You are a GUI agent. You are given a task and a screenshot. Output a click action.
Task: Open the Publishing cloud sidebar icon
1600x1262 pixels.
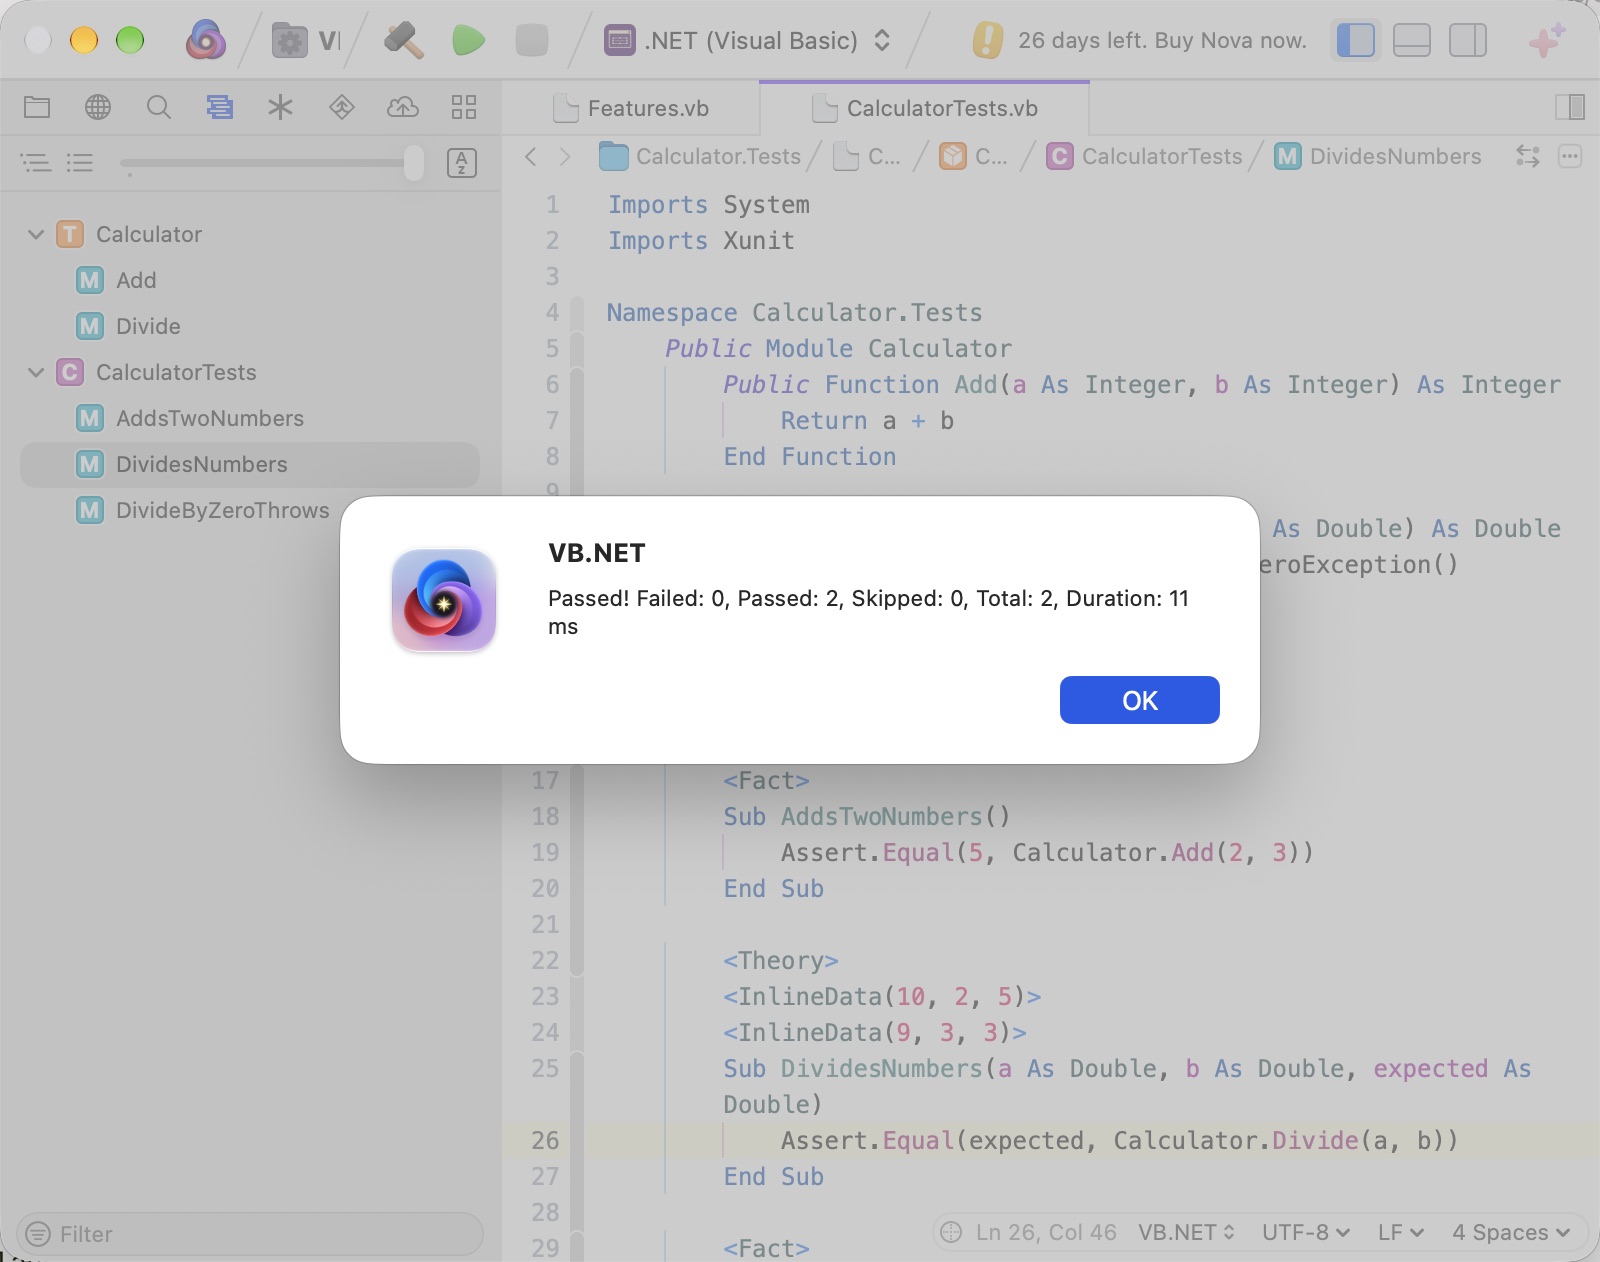403,107
